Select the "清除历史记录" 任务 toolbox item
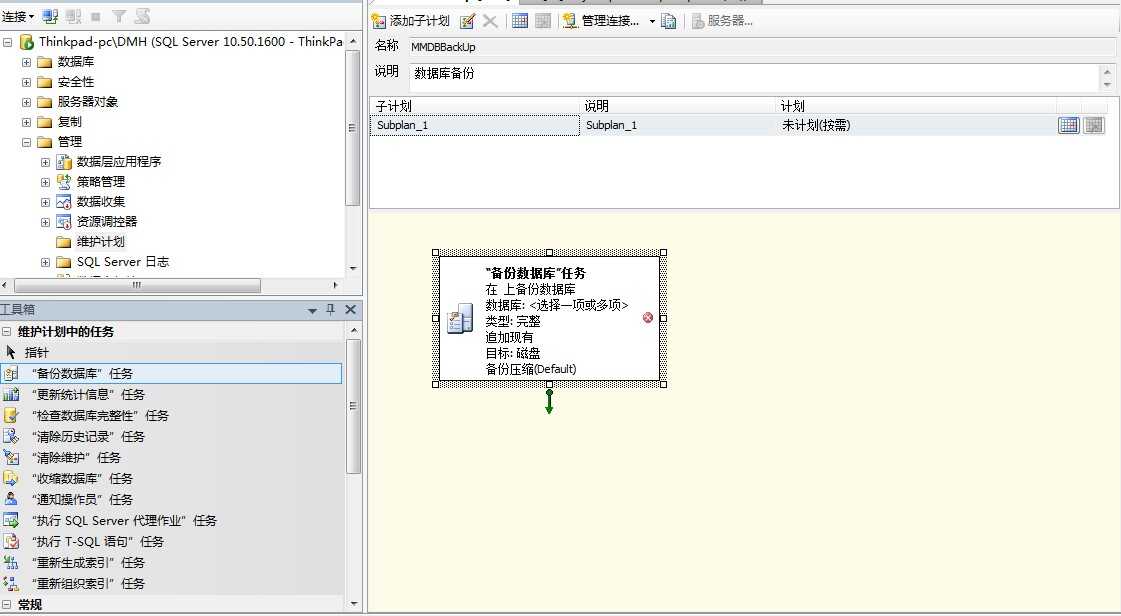Viewport: 1121px width, 616px height. coord(172,437)
